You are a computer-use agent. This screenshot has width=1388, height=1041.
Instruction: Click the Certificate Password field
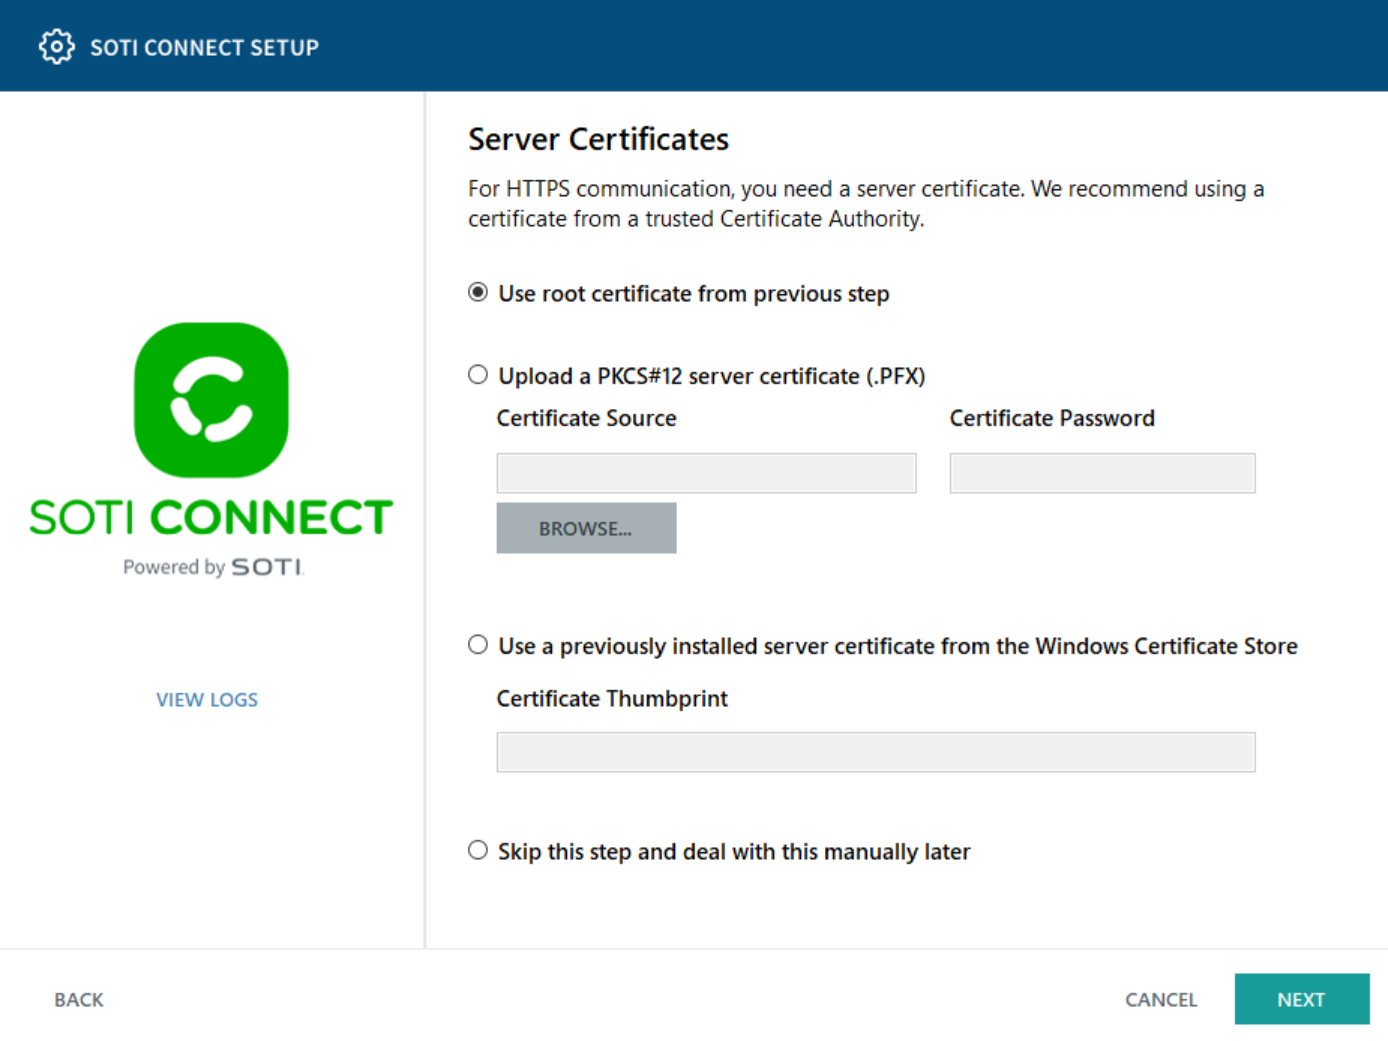(1102, 473)
